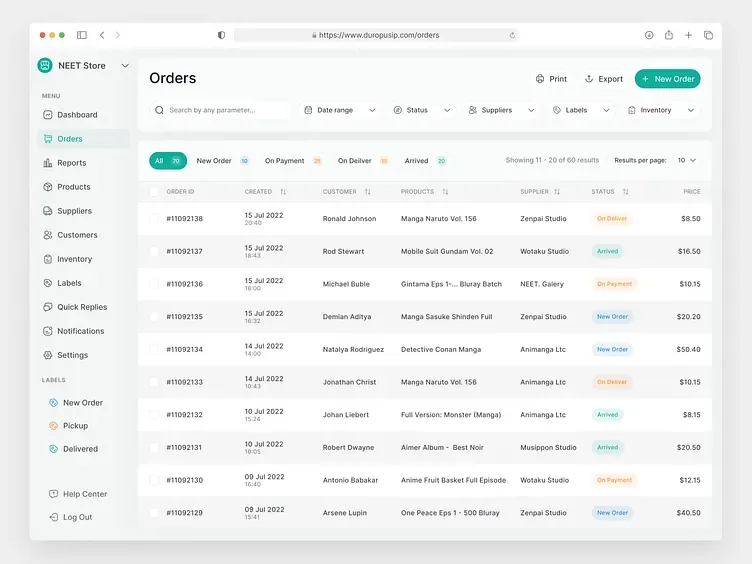Switch to the New Order tab

223,161
